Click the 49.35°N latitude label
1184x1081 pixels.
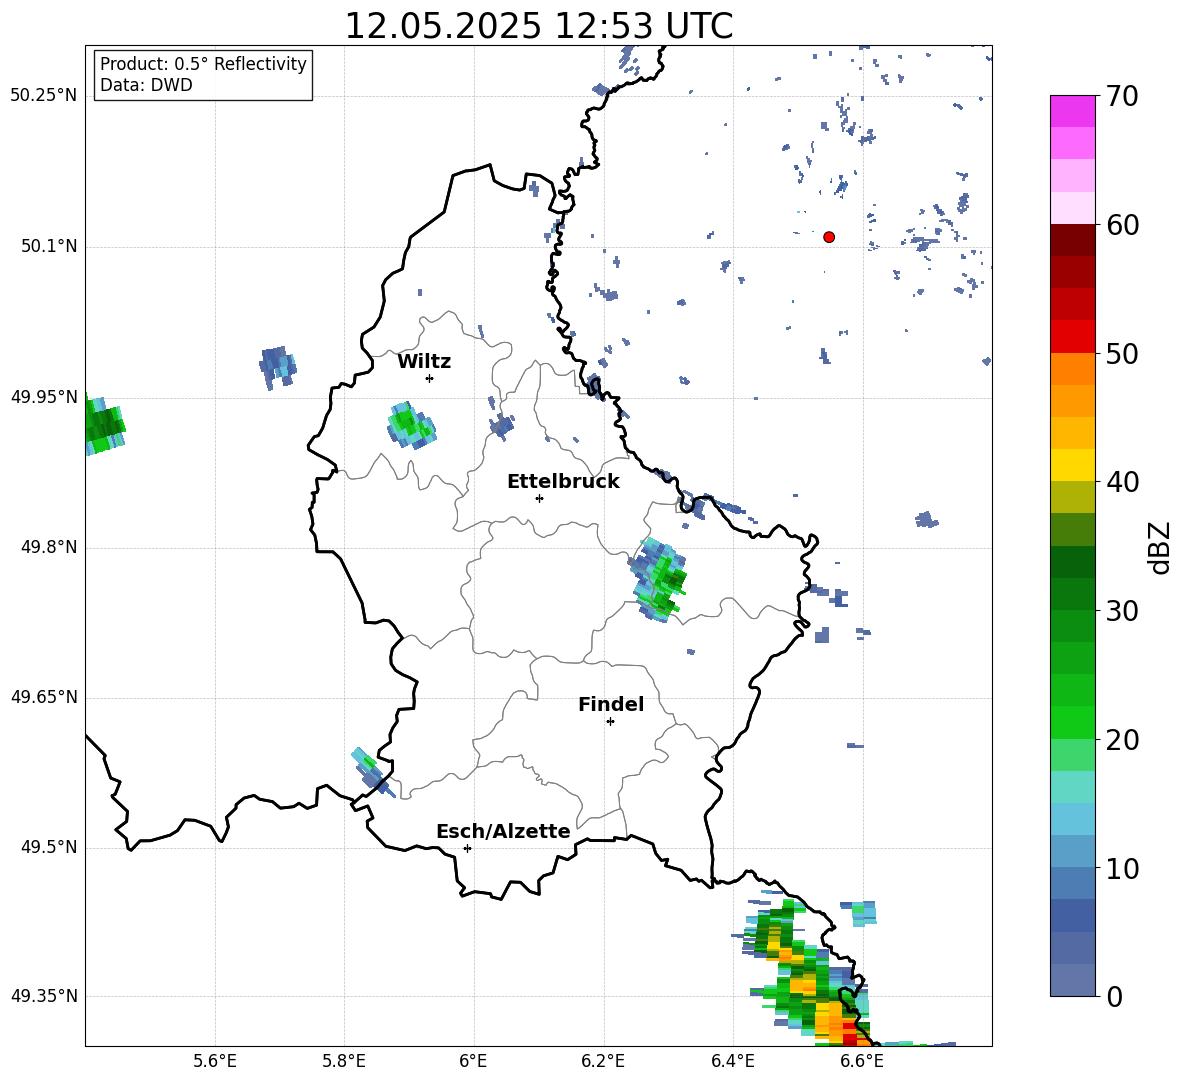[44, 996]
